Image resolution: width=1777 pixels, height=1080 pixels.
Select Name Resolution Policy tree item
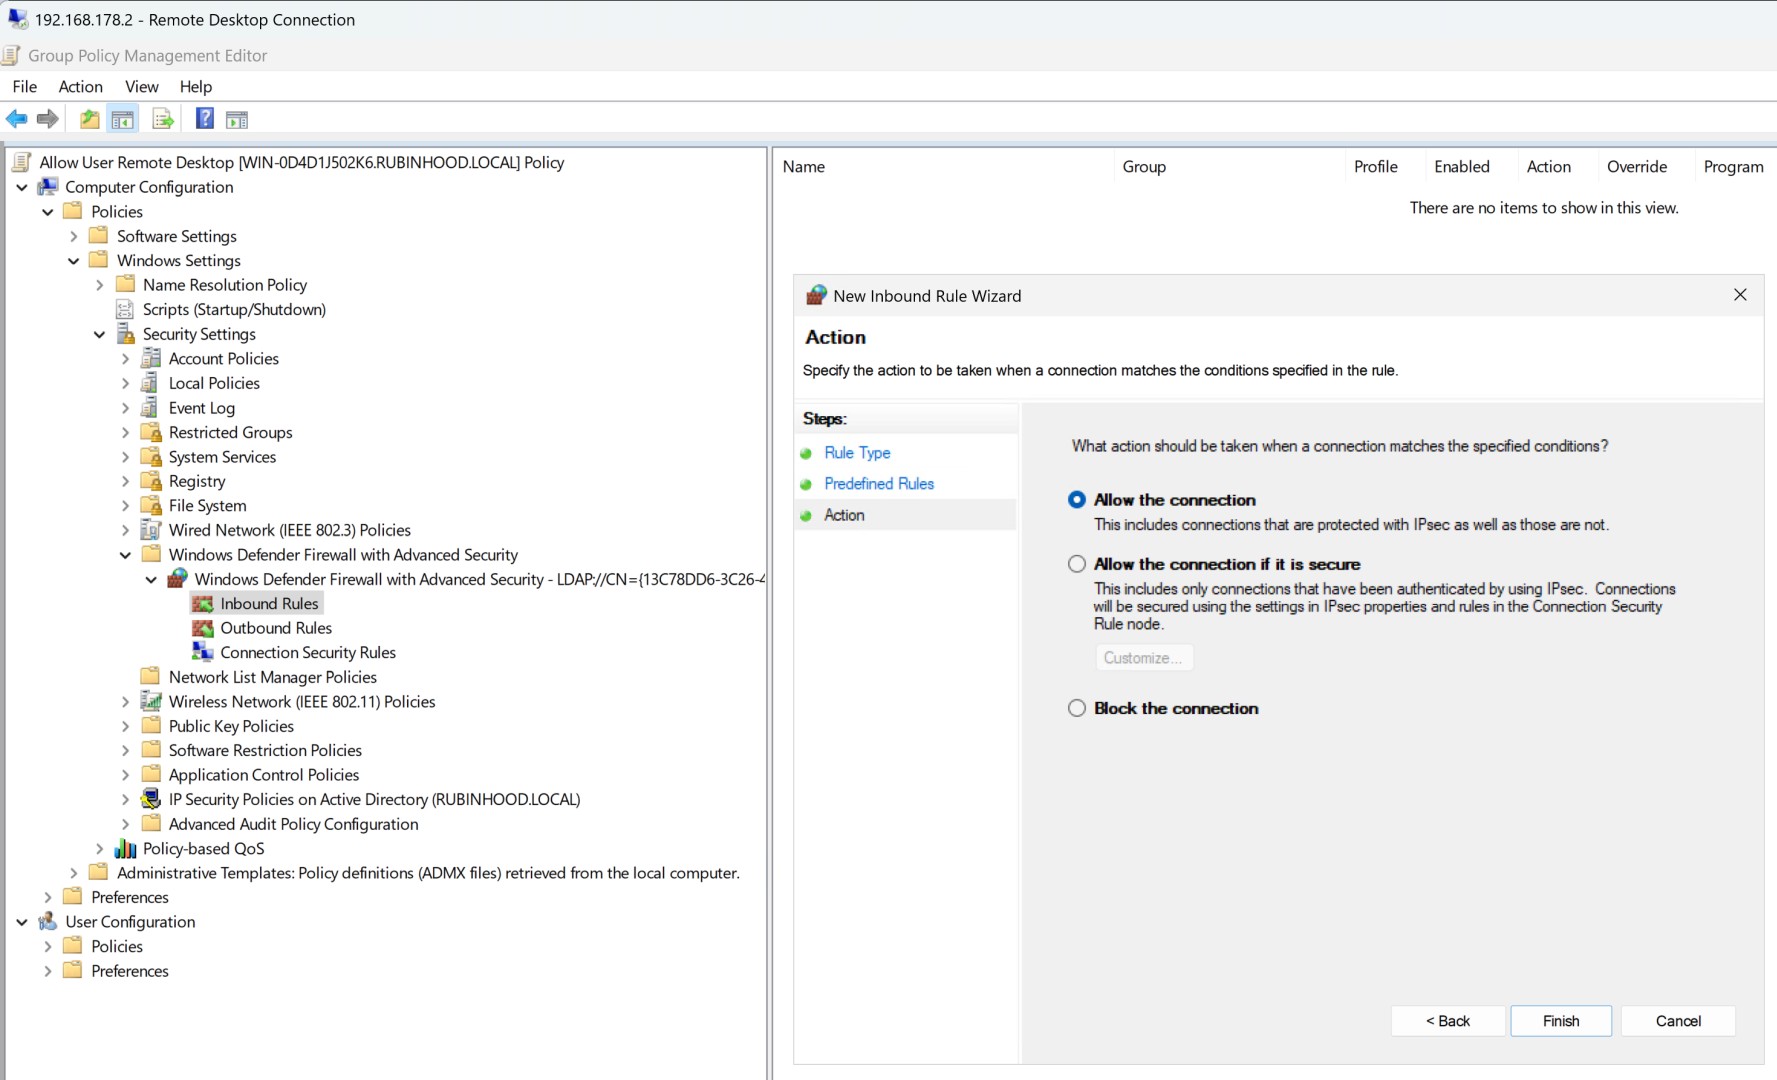pos(224,285)
